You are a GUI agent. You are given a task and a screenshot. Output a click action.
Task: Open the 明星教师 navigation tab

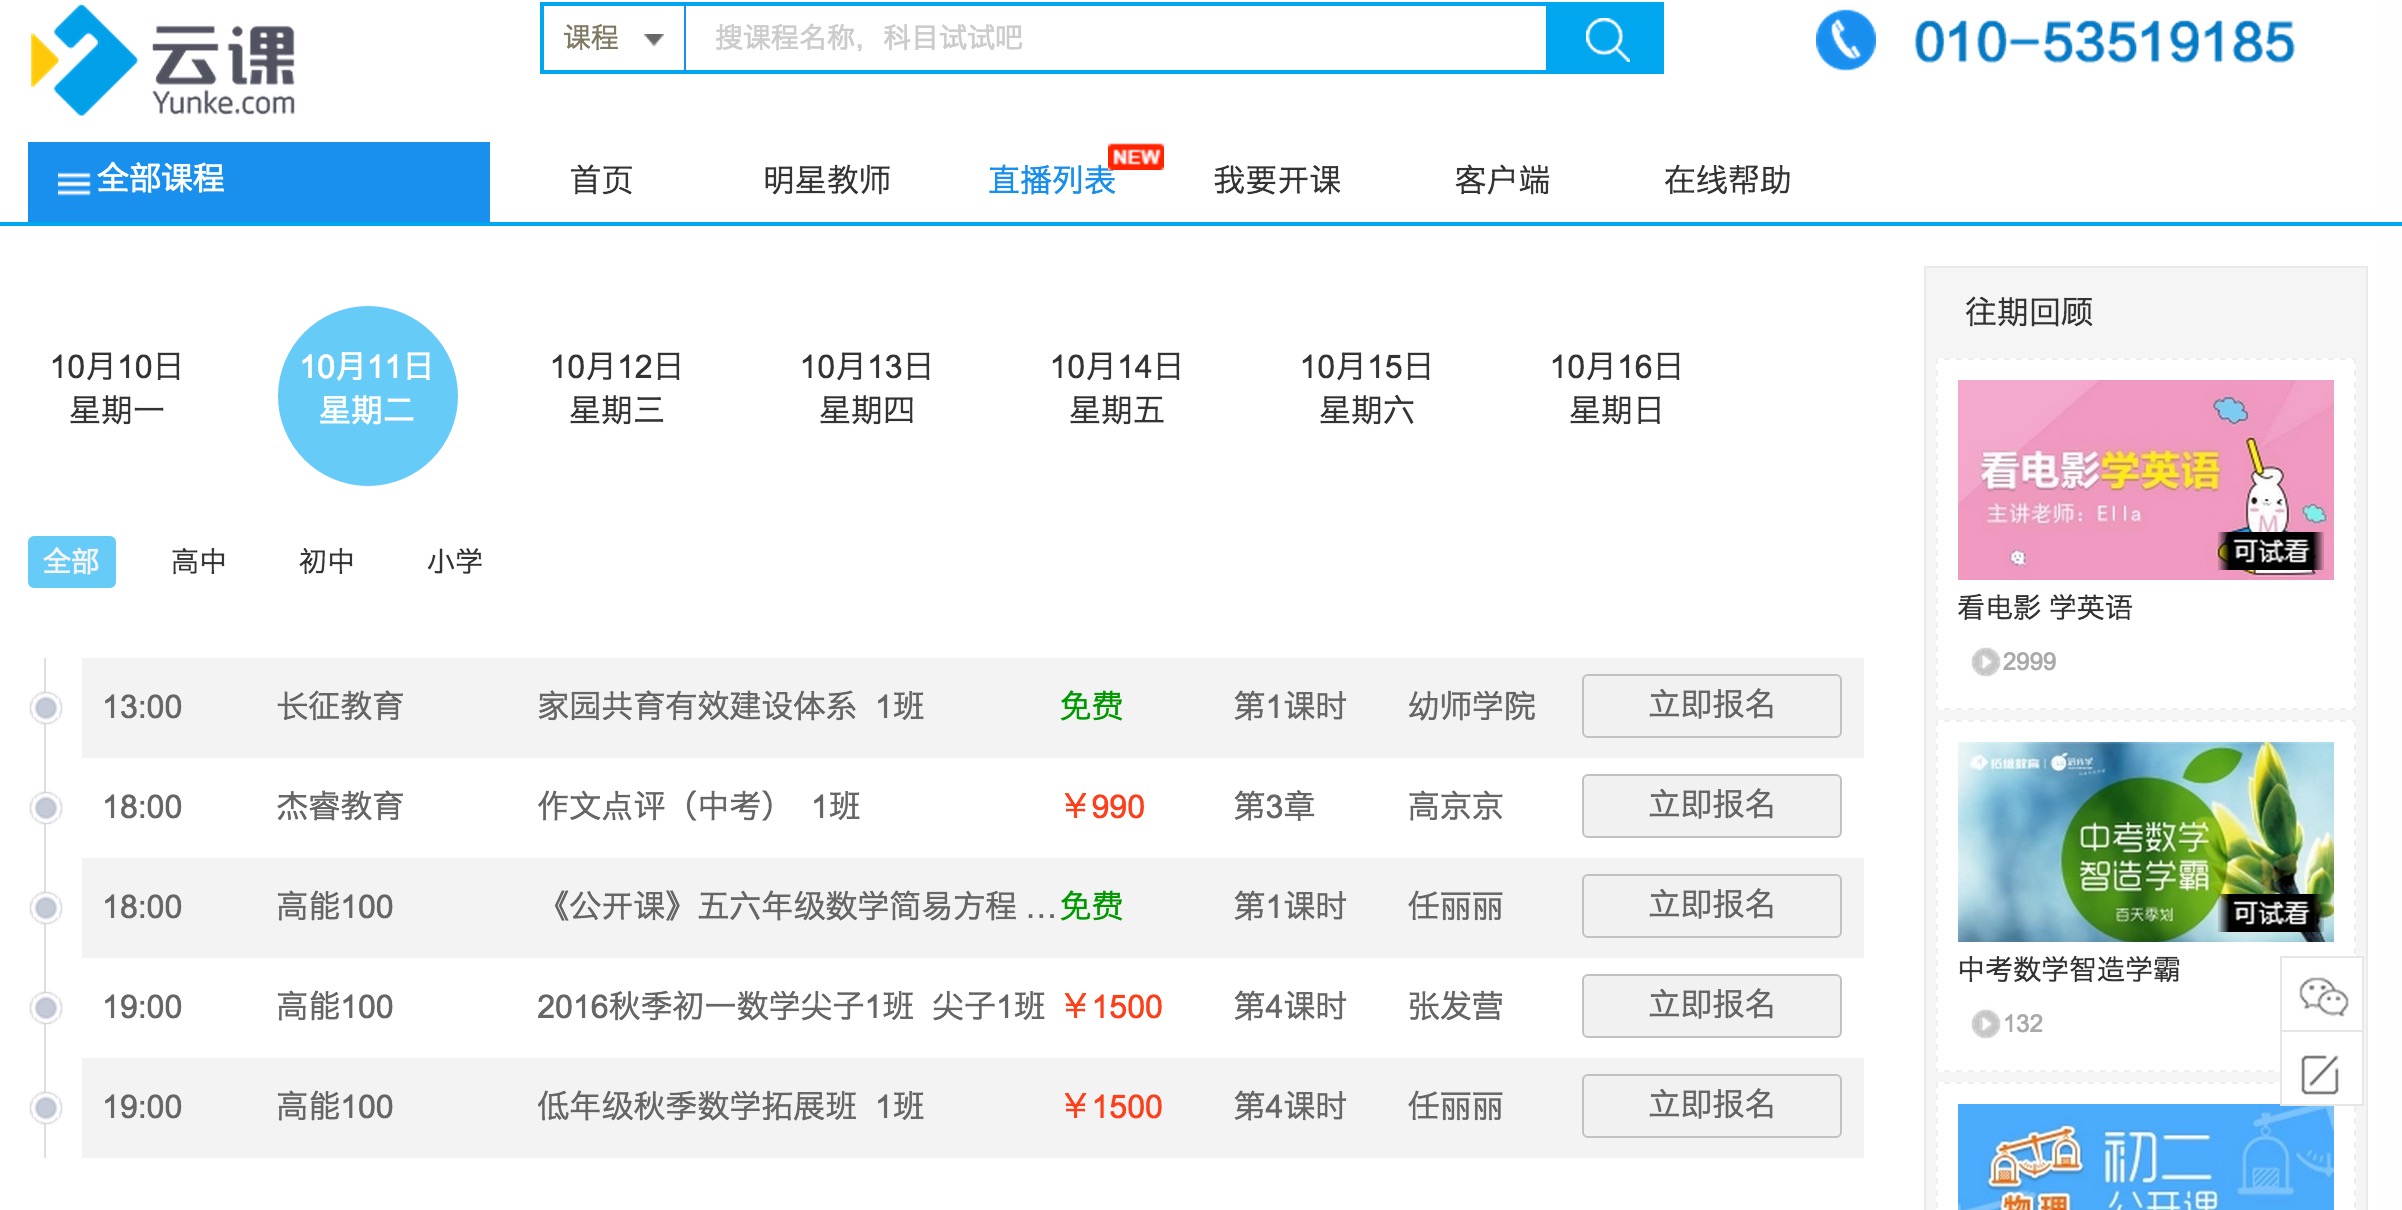826,181
